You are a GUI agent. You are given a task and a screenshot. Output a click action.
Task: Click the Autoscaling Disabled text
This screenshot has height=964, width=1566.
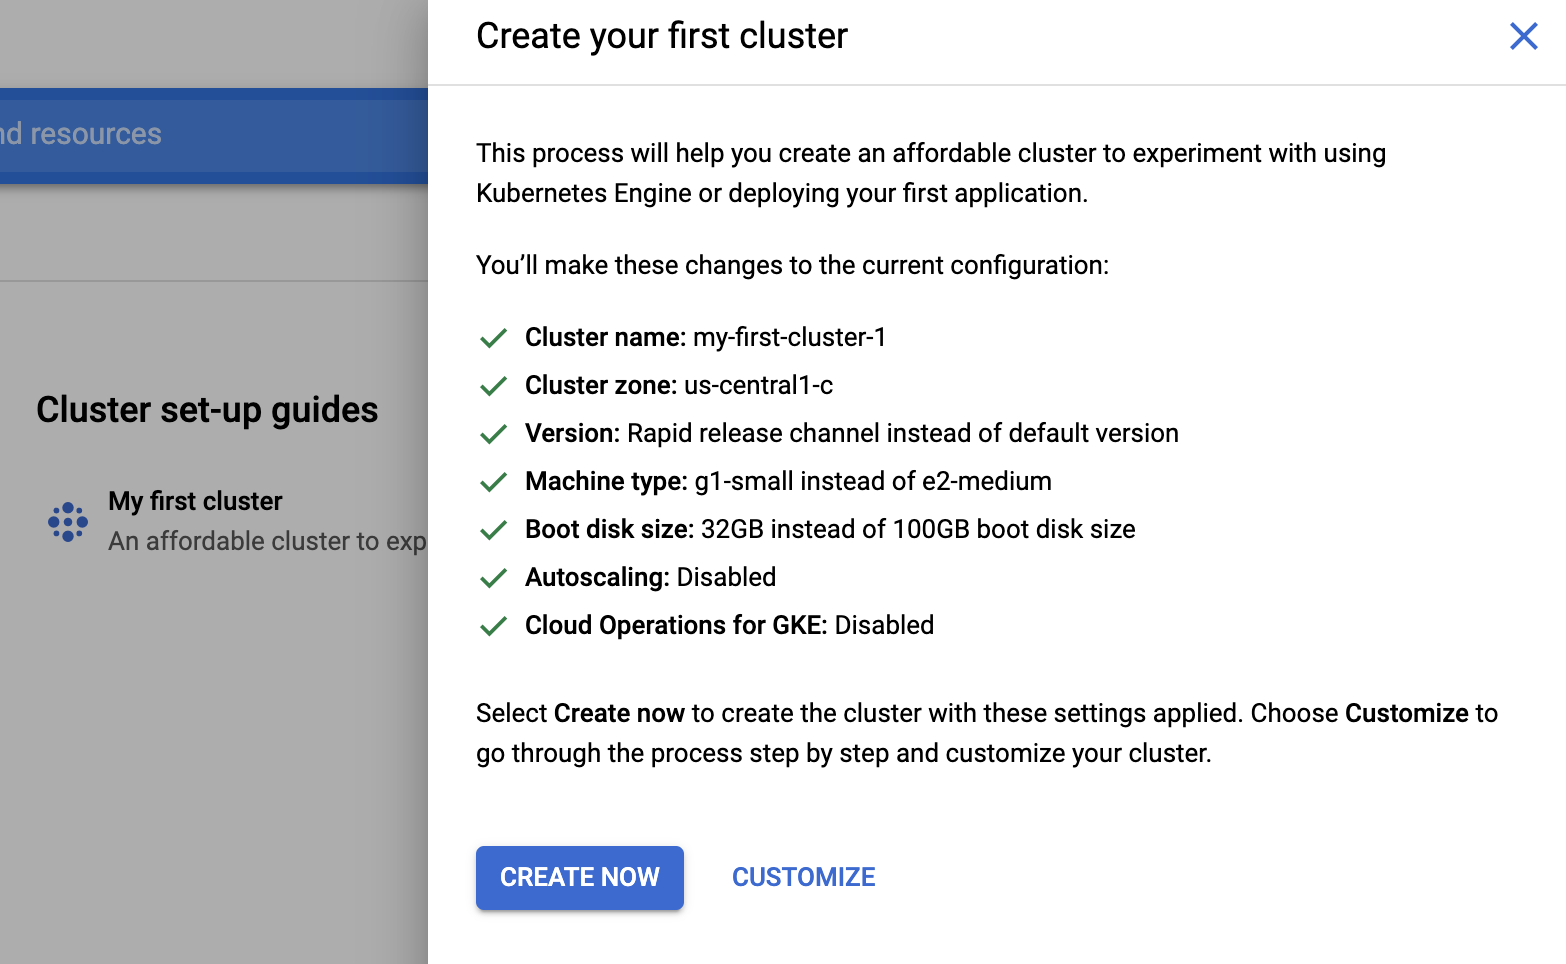click(x=651, y=577)
